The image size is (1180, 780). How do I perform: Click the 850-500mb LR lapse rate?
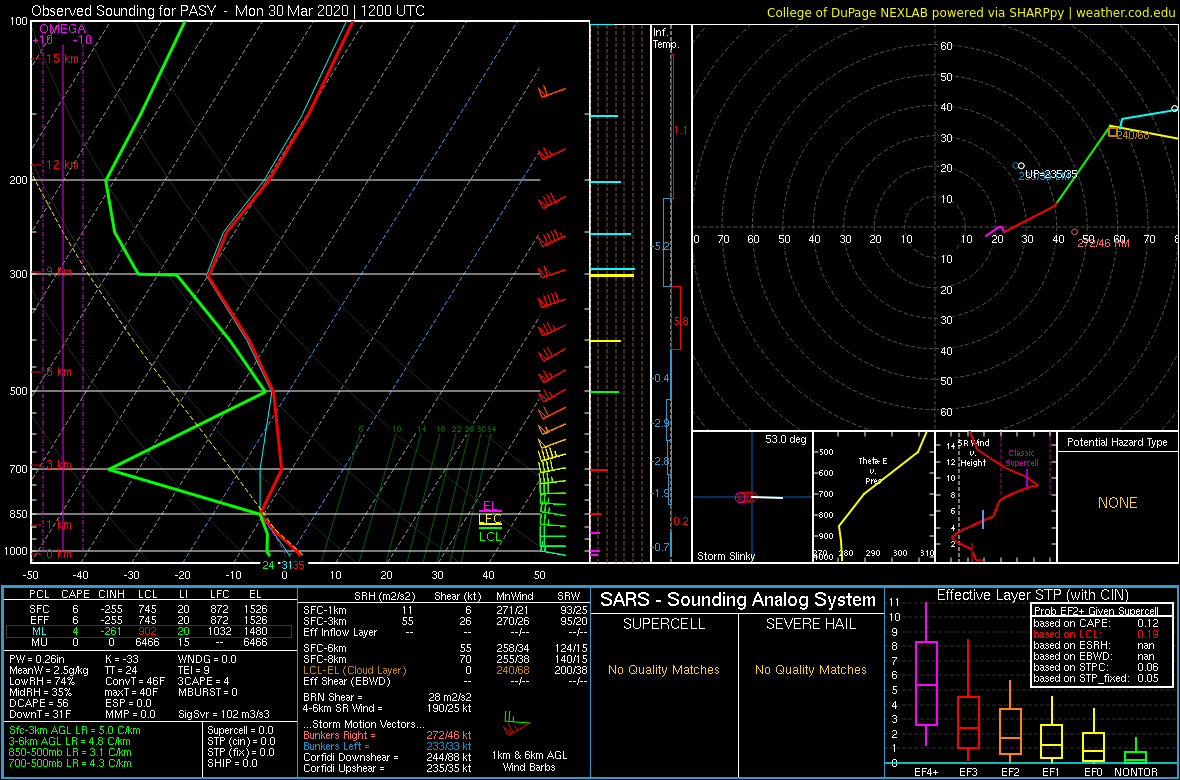click(70, 752)
